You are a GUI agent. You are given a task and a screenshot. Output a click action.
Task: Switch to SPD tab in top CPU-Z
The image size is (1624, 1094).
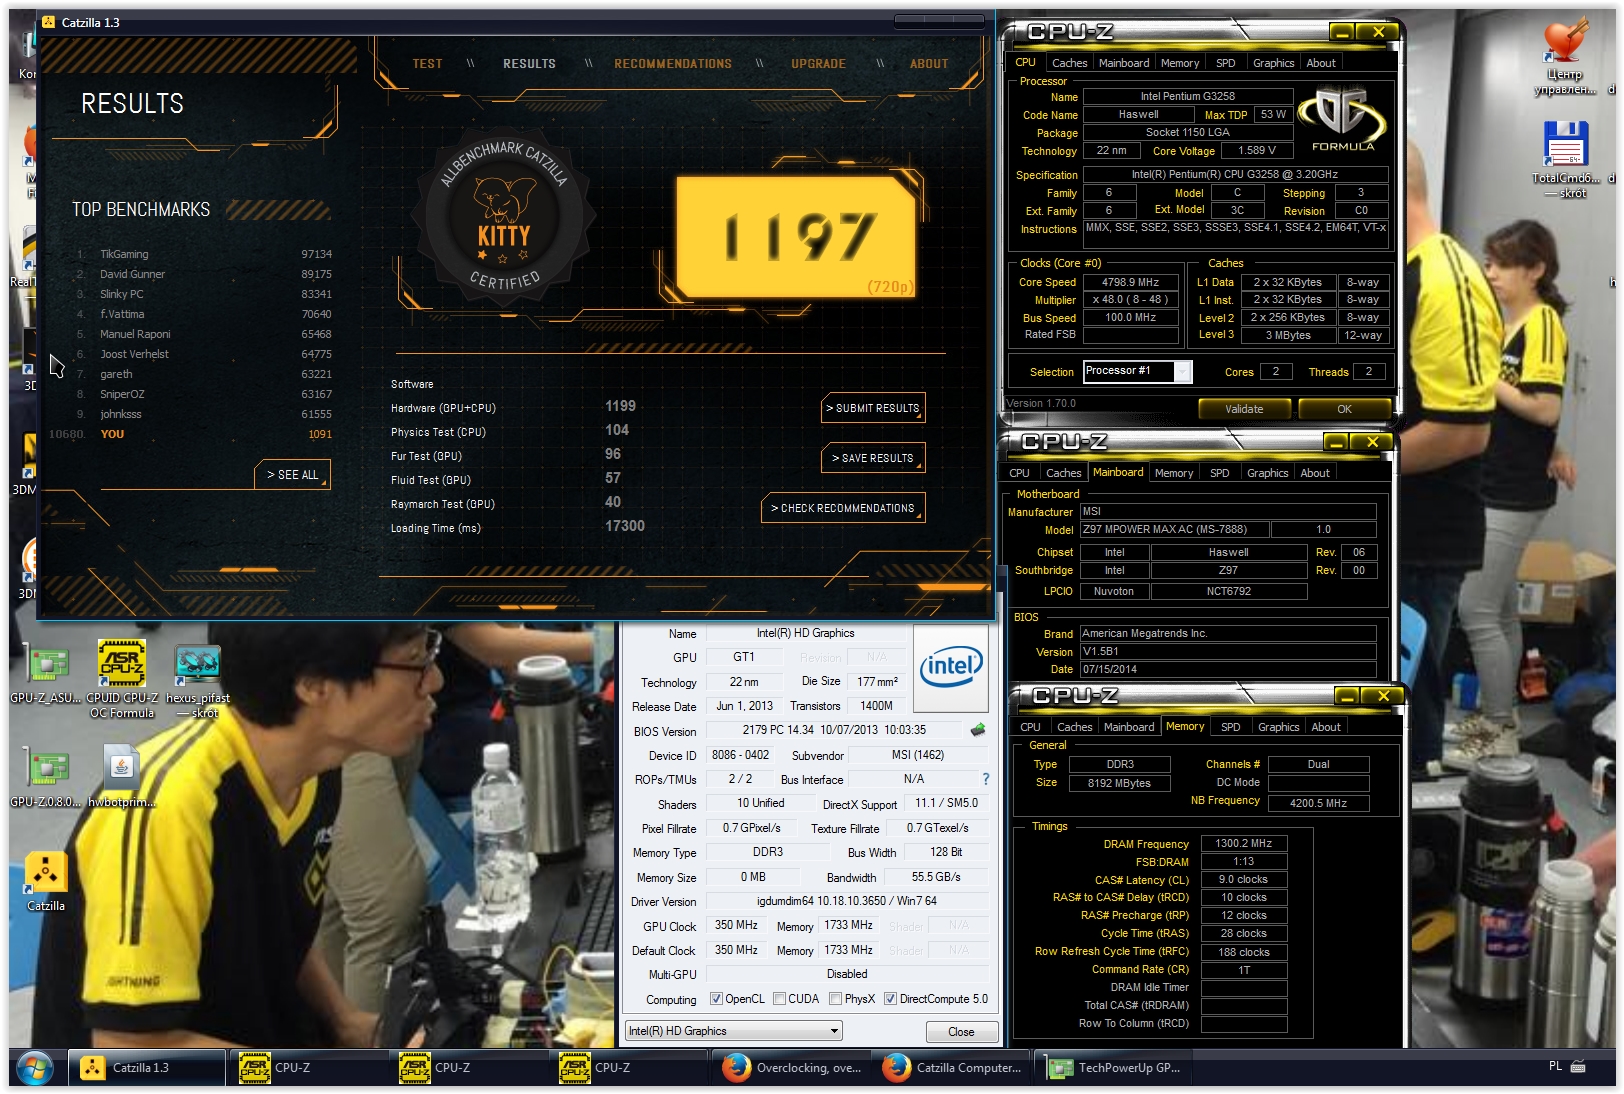click(1225, 63)
